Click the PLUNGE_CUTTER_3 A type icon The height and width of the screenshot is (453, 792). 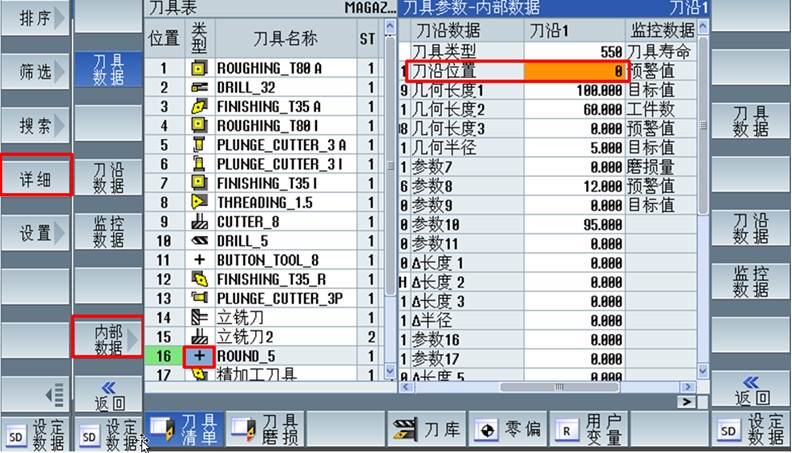pyautogui.click(x=200, y=145)
